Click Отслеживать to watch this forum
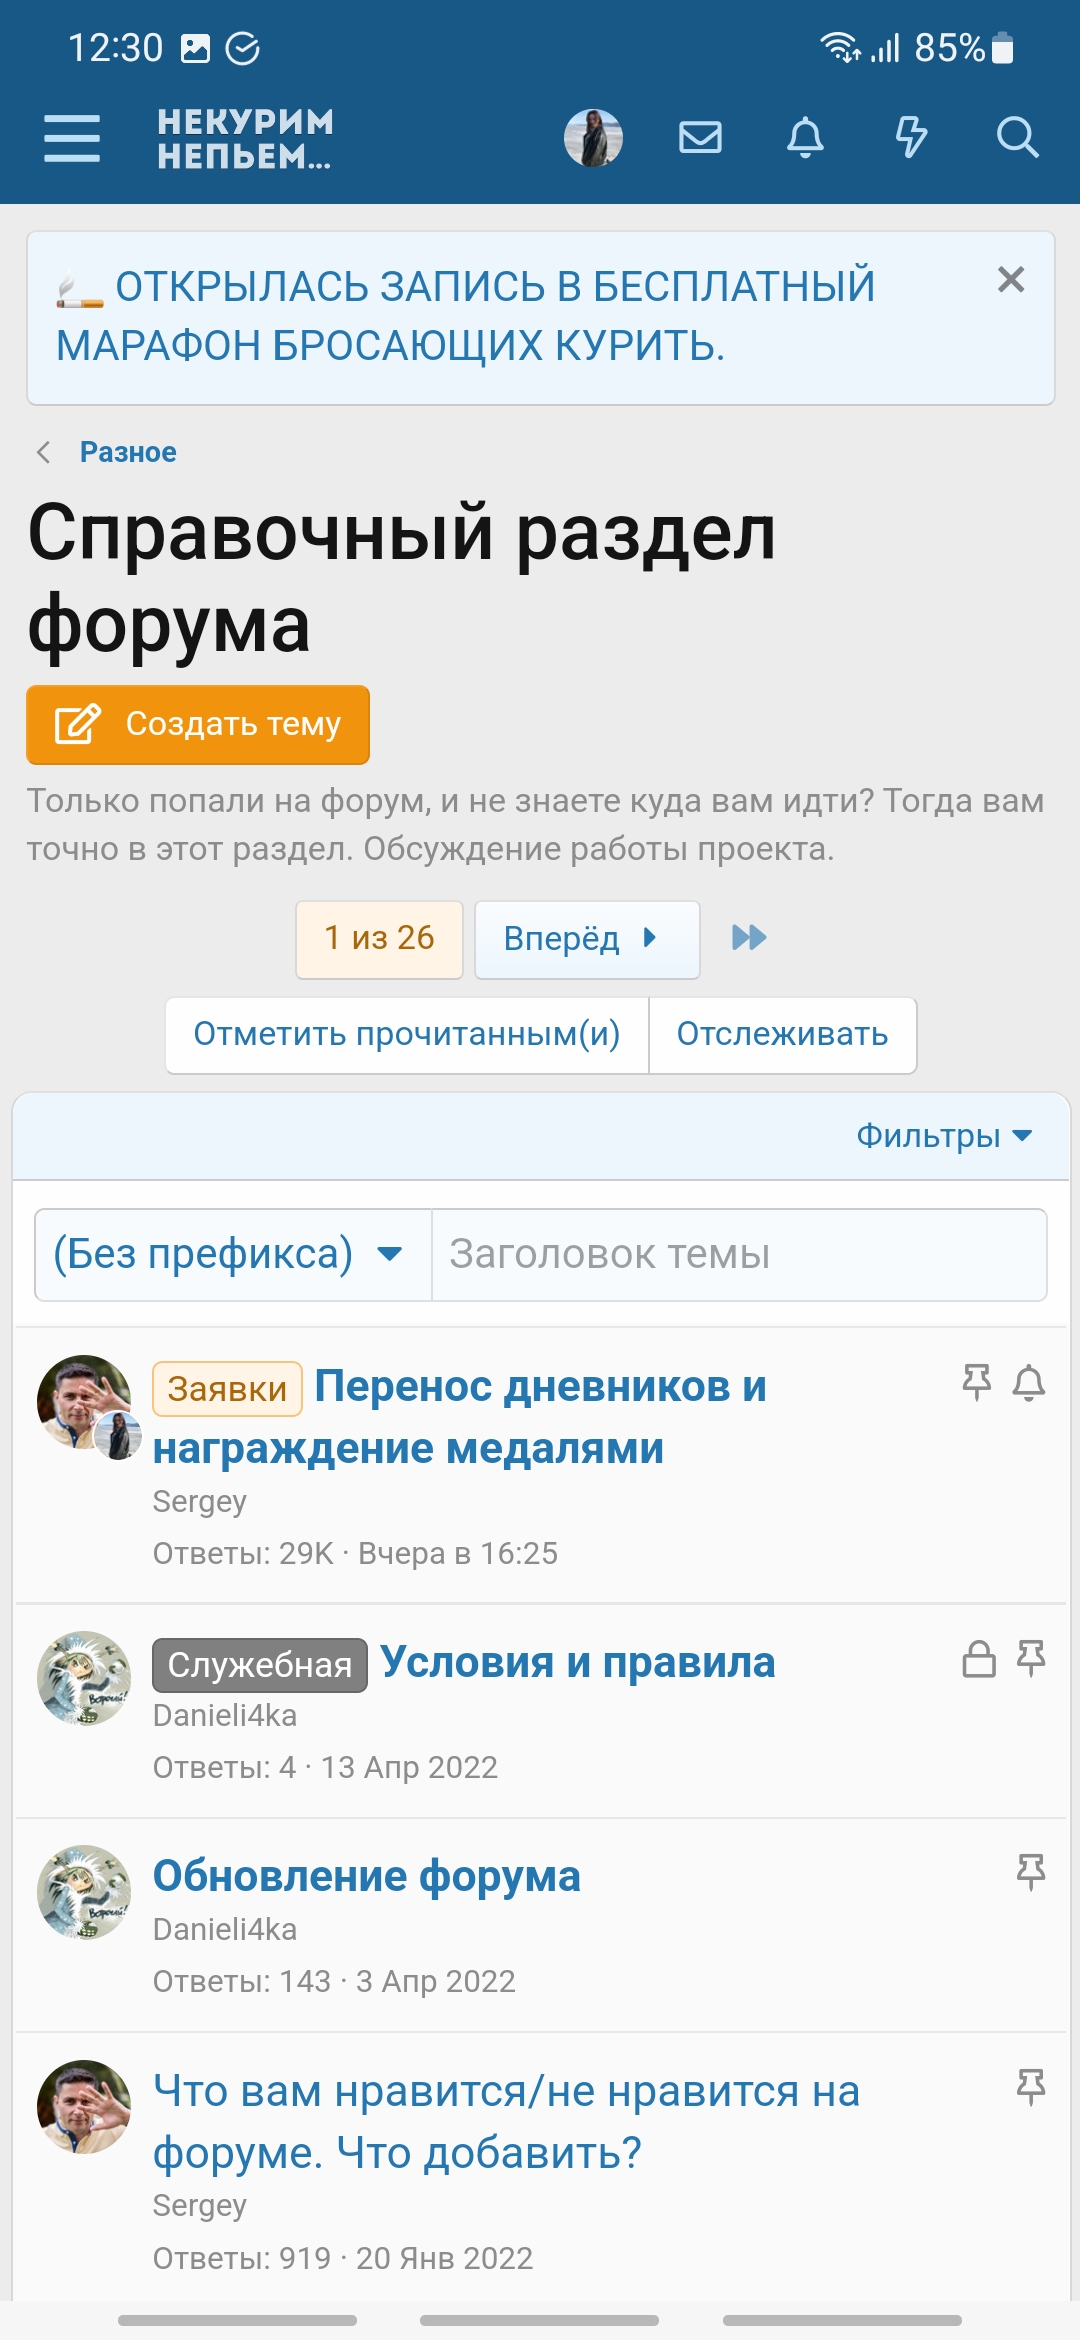Image resolution: width=1080 pixels, height=2340 pixels. tap(782, 1034)
